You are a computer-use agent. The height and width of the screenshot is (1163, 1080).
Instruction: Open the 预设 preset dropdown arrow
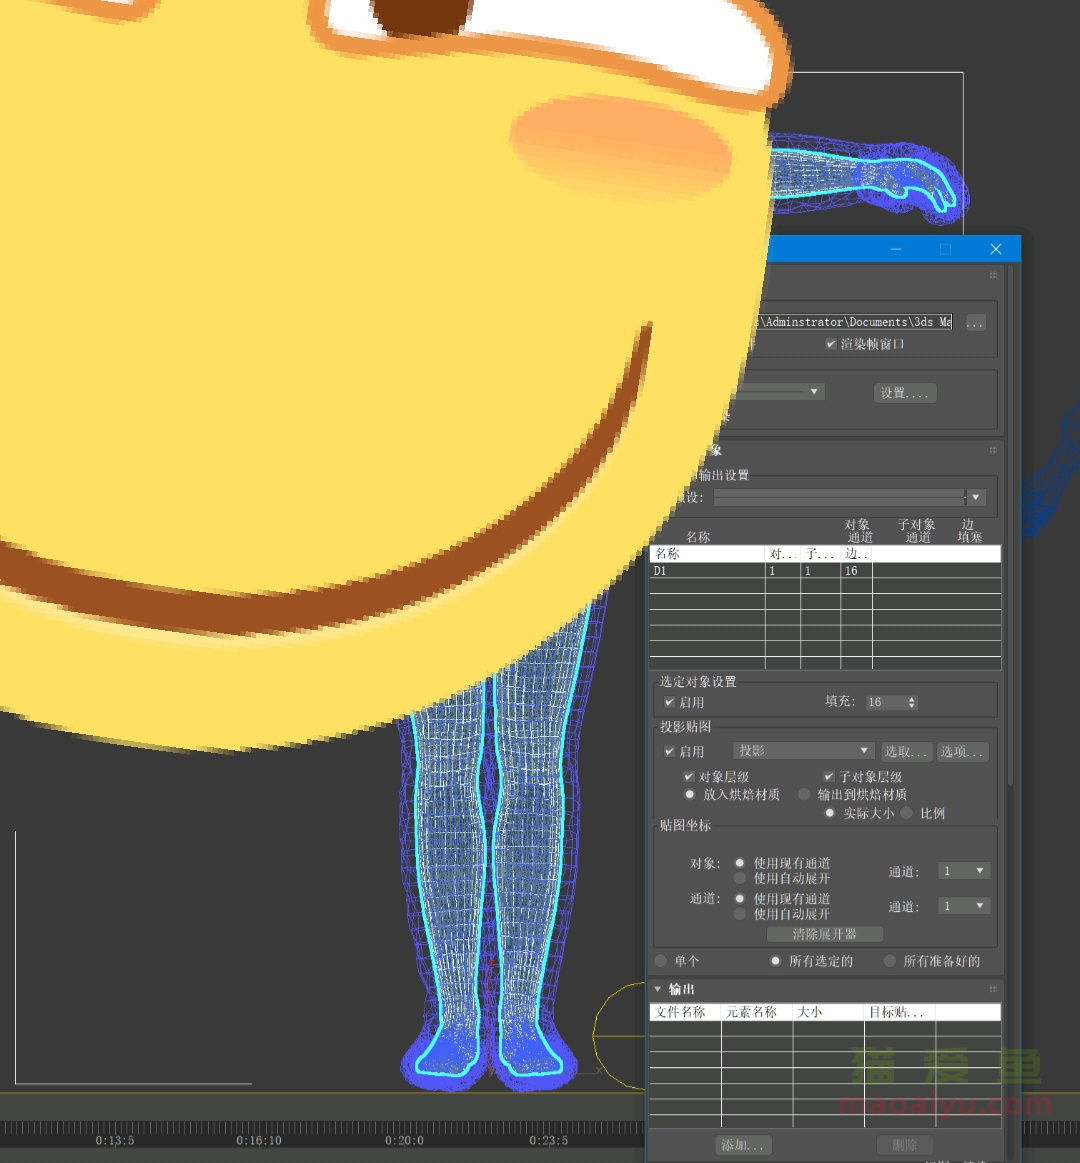tap(976, 497)
